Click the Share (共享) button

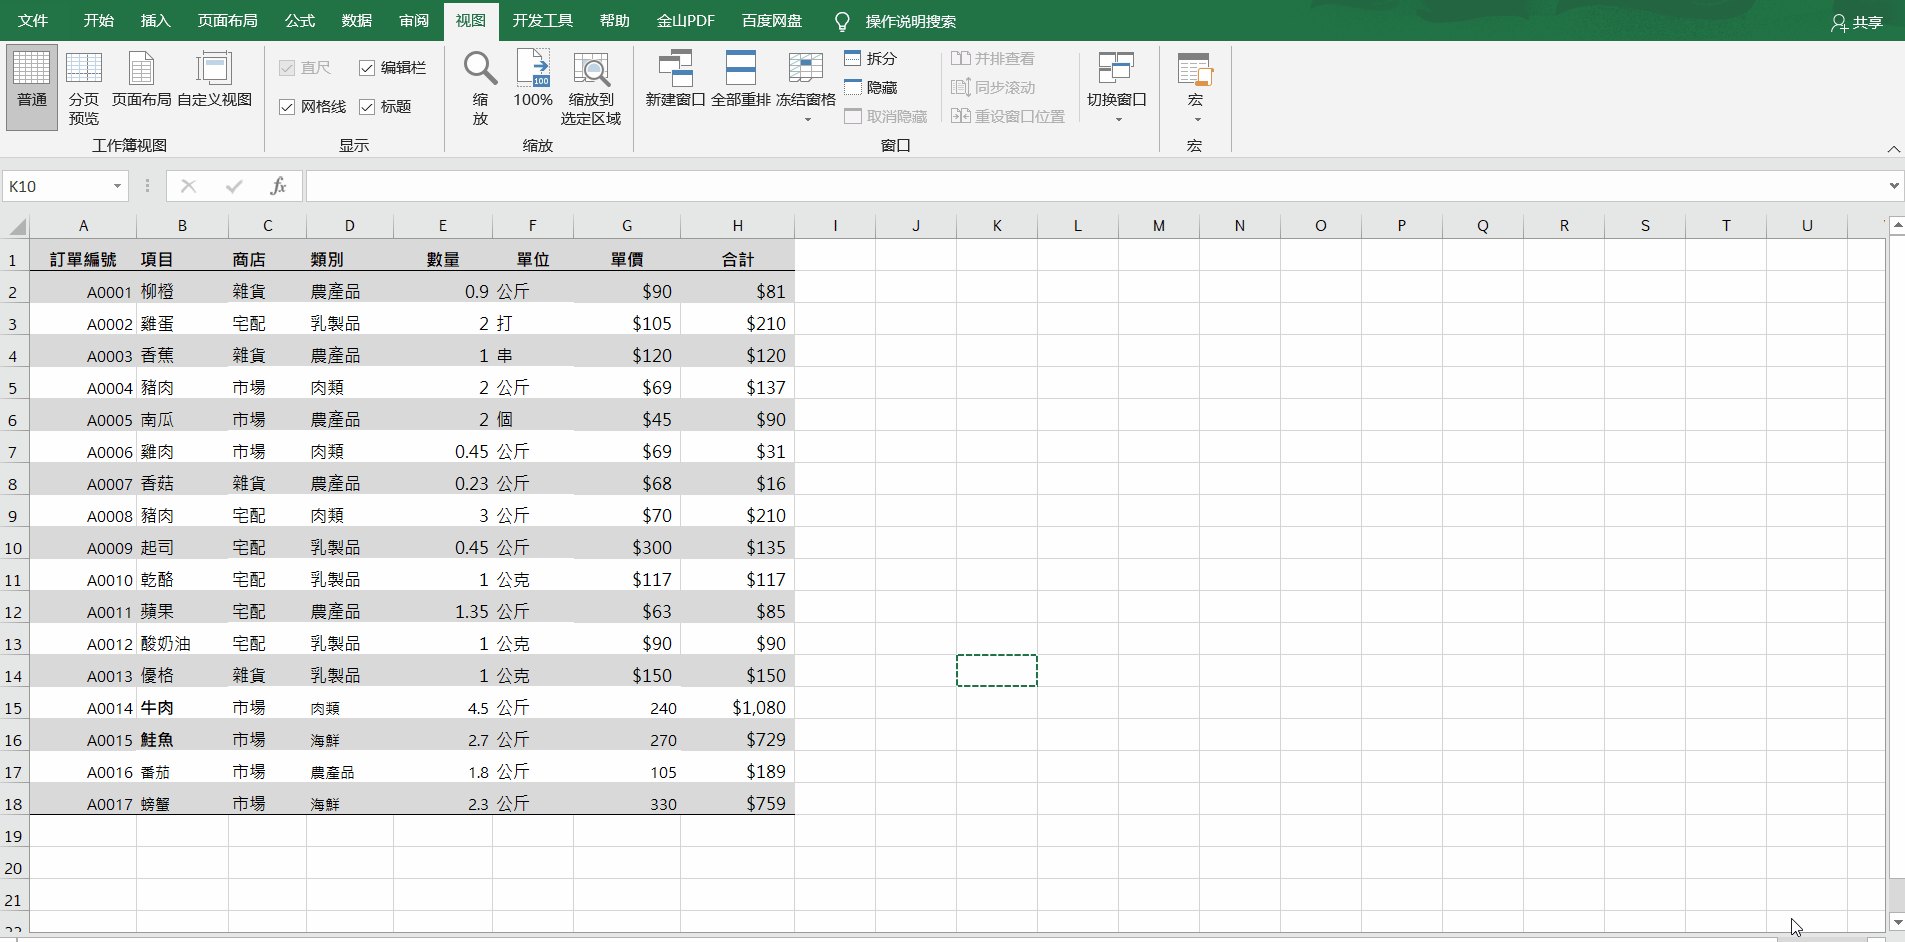click(x=1857, y=22)
